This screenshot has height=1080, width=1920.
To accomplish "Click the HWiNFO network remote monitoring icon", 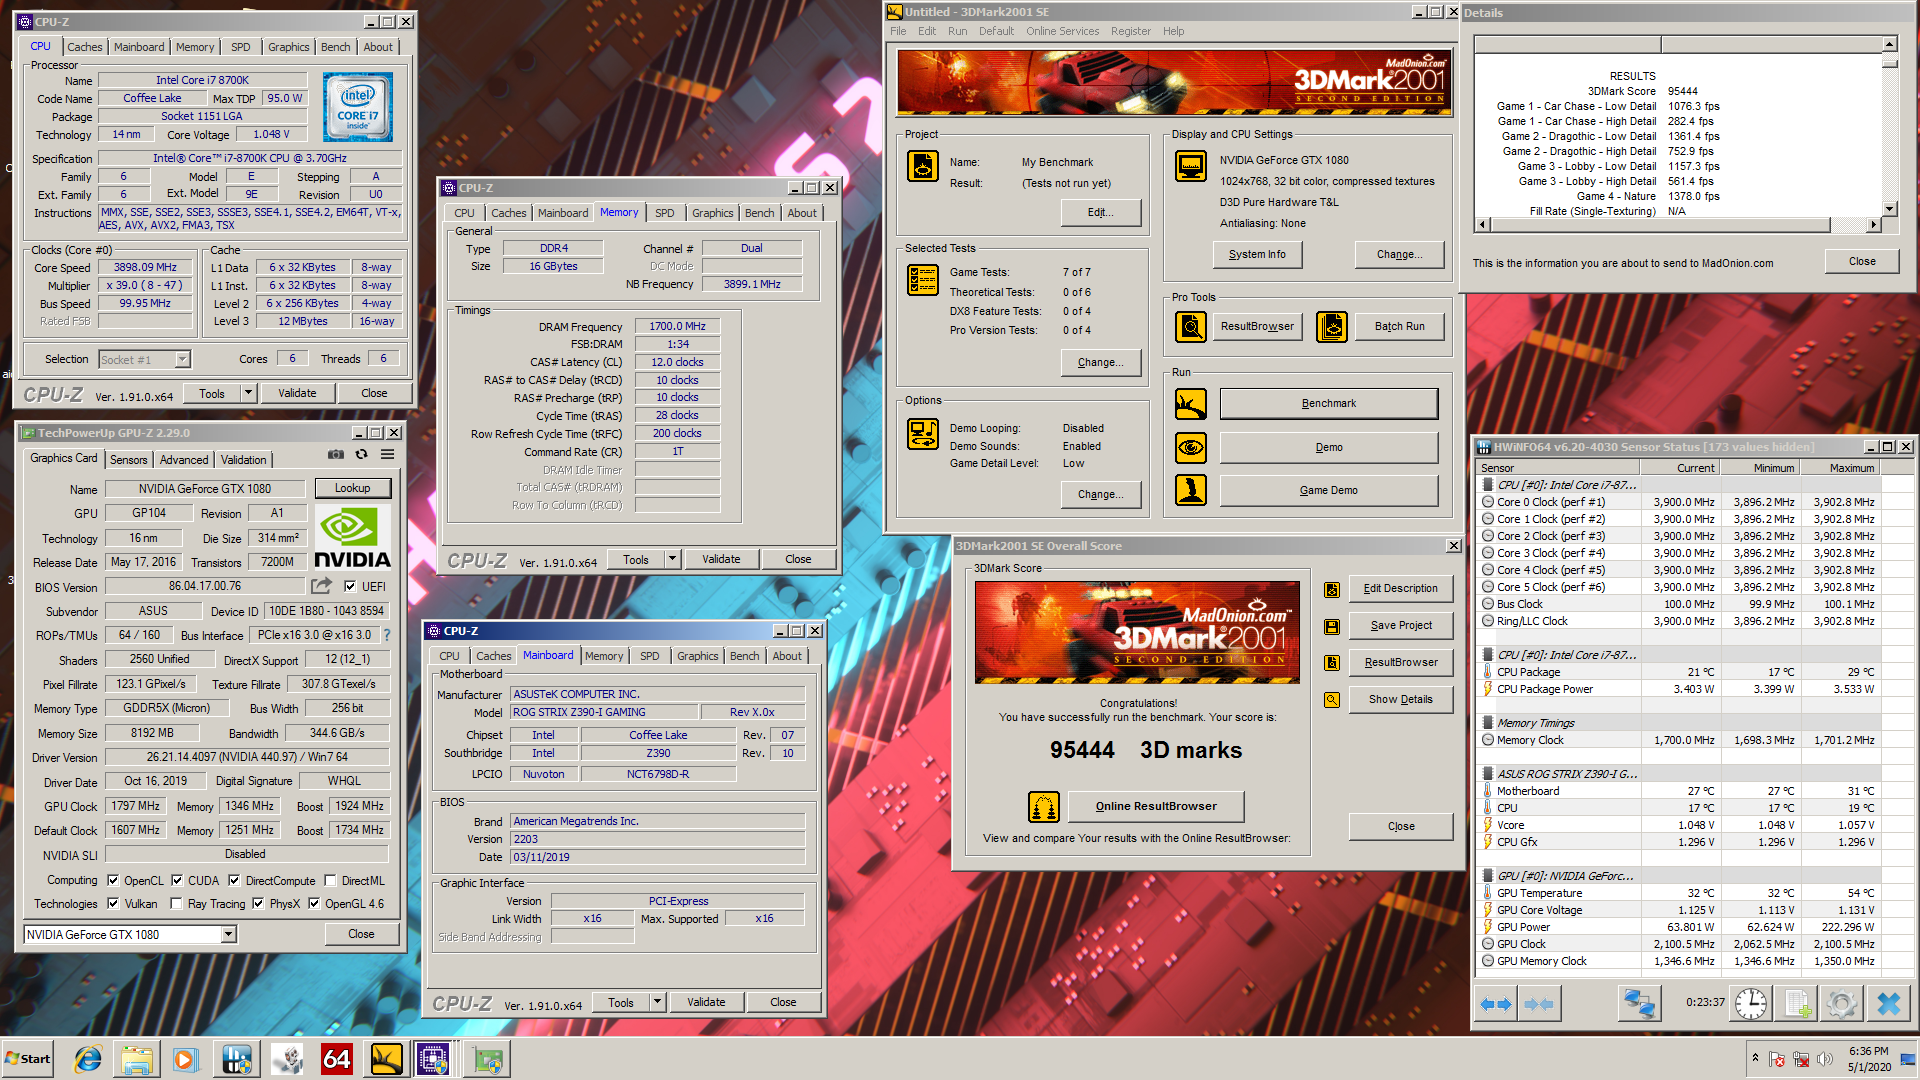I will (x=1640, y=1003).
